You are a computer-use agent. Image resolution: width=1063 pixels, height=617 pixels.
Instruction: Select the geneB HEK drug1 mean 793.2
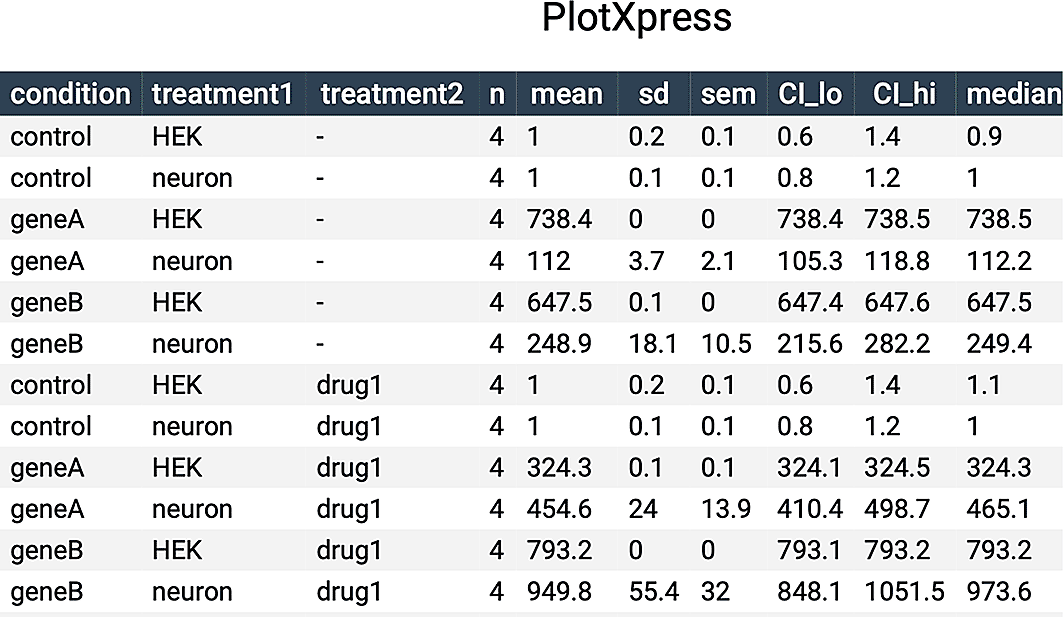559,551
